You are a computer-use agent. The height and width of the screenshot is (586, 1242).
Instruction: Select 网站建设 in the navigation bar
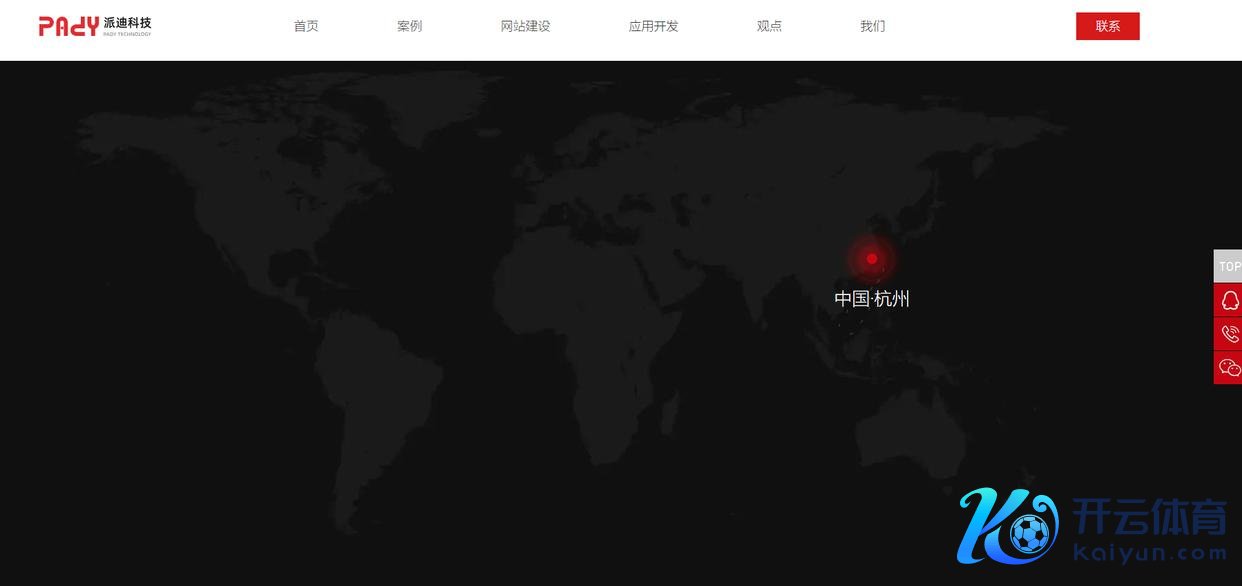pos(525,26)
